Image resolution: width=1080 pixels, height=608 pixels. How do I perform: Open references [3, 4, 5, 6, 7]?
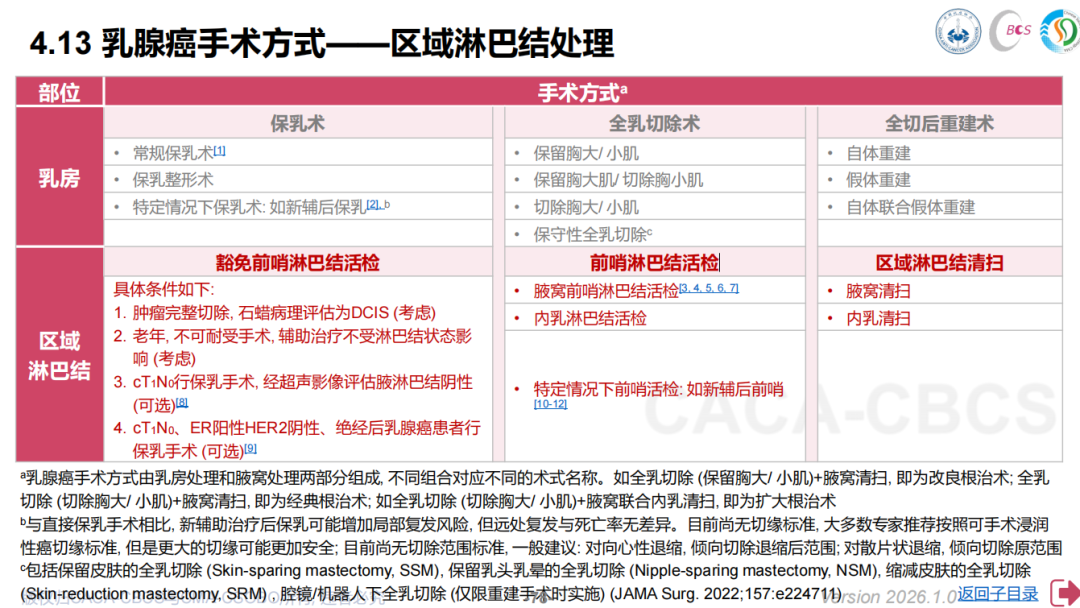(x=708, y=288)
